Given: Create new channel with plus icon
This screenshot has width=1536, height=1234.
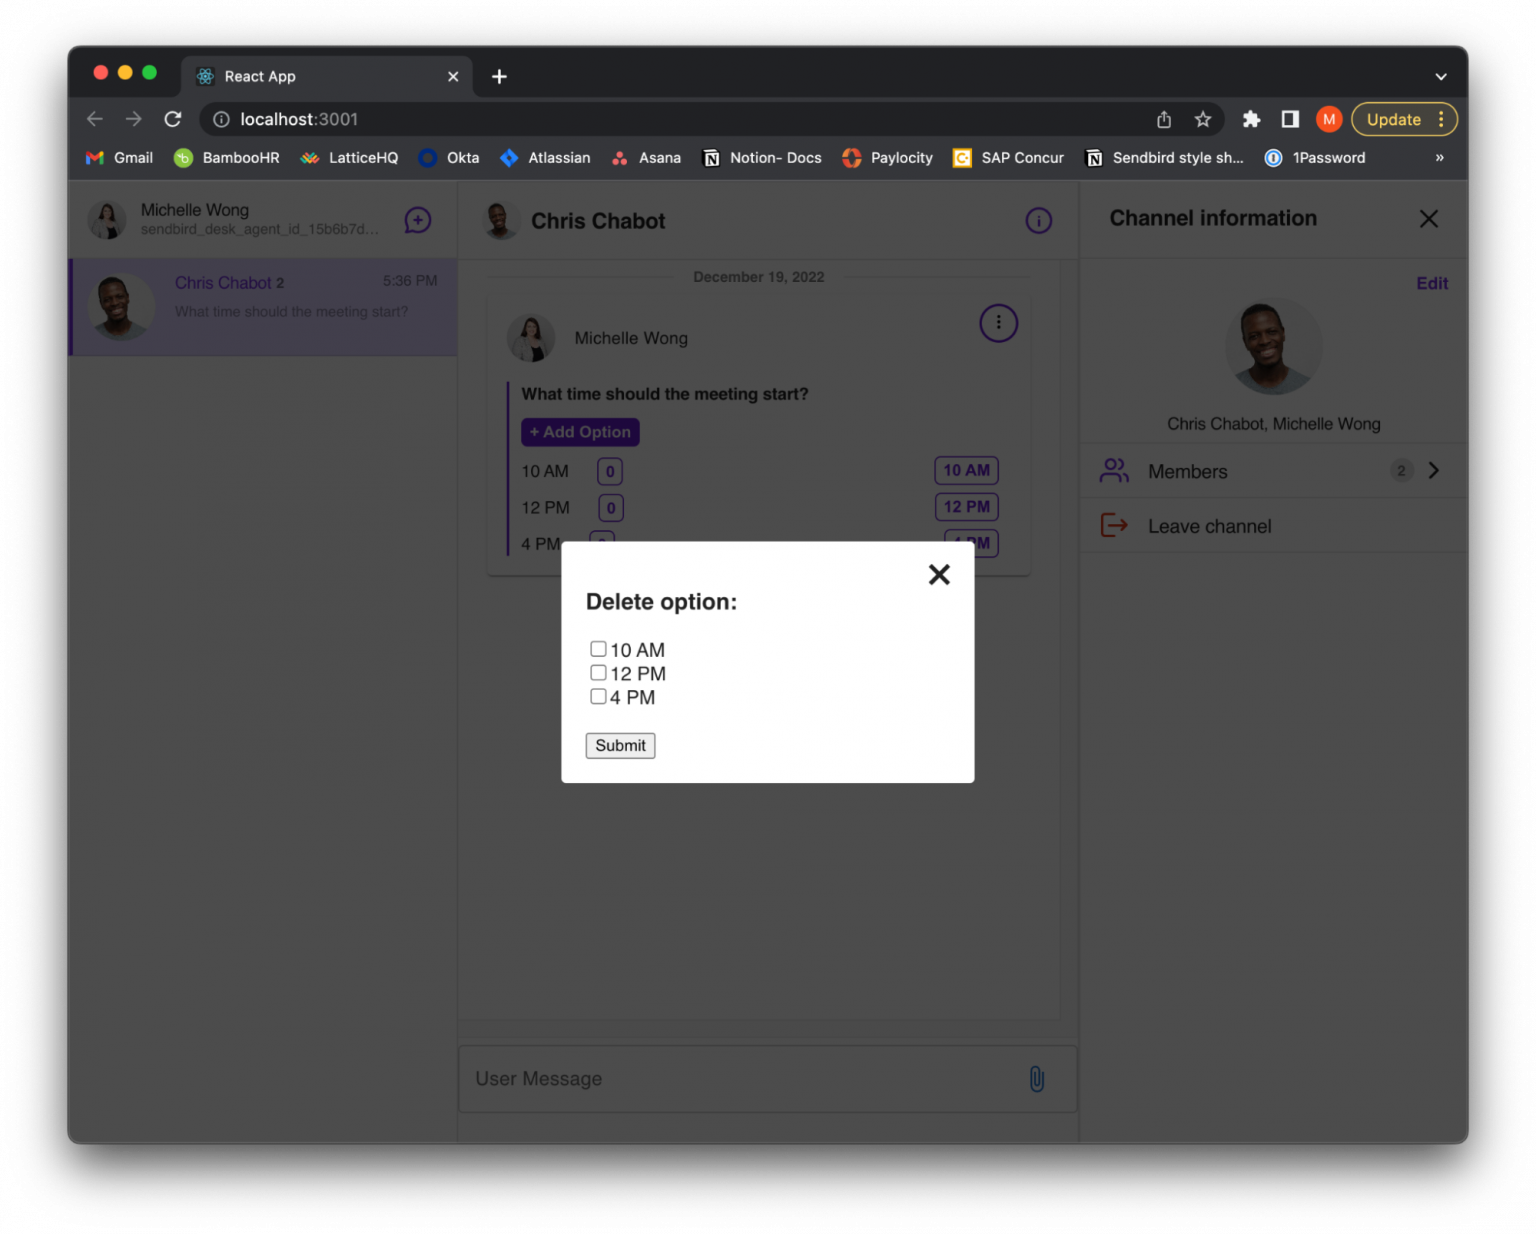Looking at the screenshot, I should click(418, 220).
